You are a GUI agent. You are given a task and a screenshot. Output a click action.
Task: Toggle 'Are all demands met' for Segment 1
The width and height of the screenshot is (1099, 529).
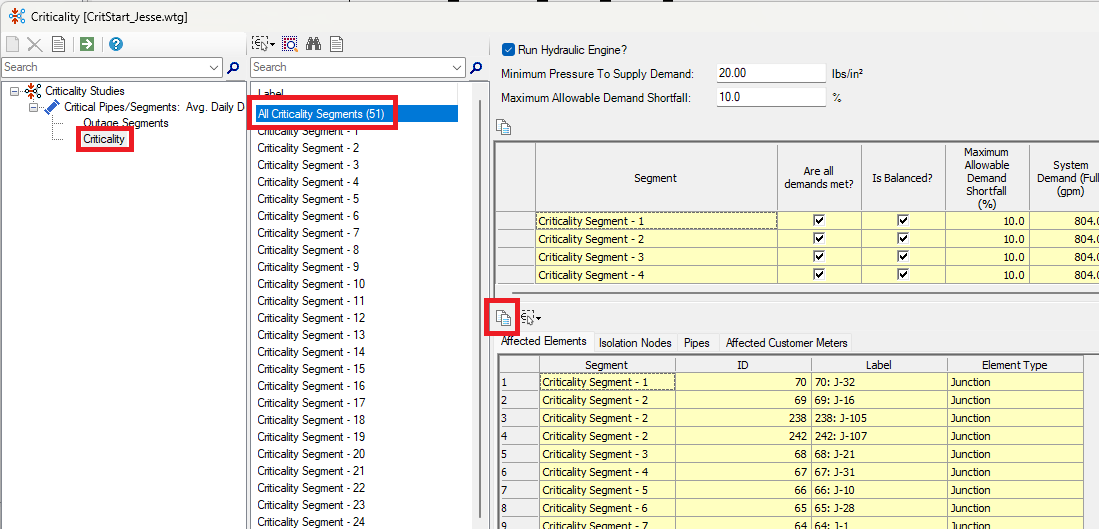click(x=819, y=221)
